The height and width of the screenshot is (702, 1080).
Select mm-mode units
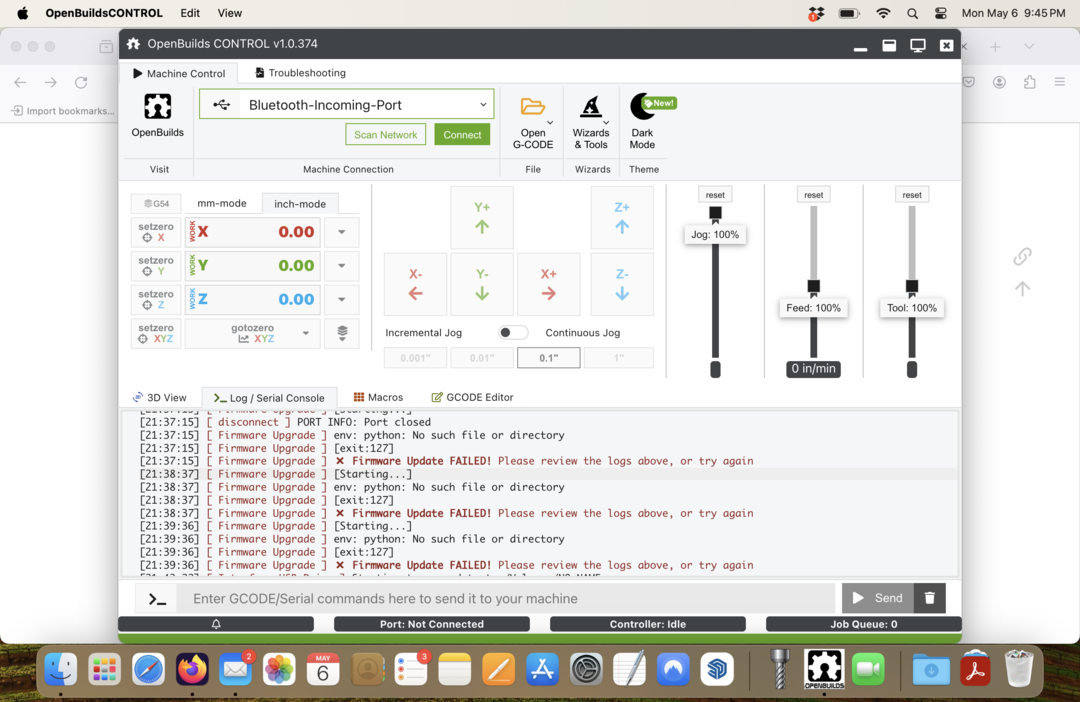(x=222, y=204)
